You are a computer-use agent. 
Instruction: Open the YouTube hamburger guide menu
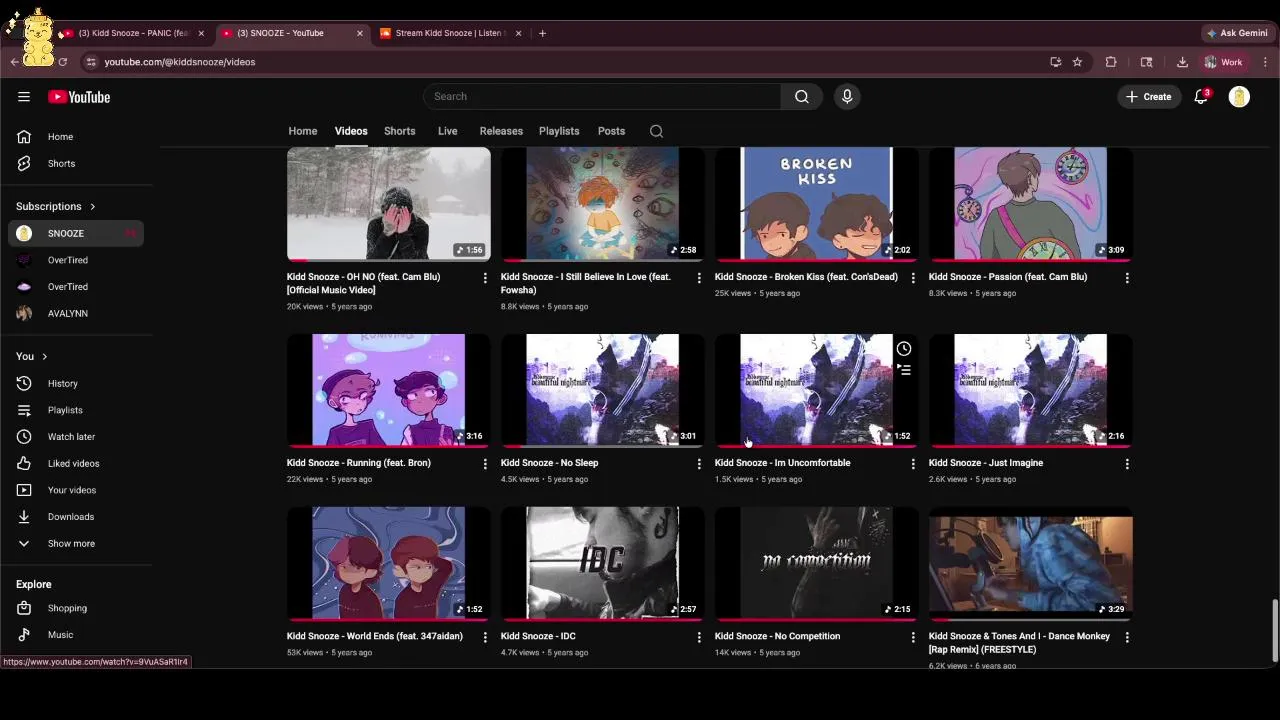pos(24,97)
